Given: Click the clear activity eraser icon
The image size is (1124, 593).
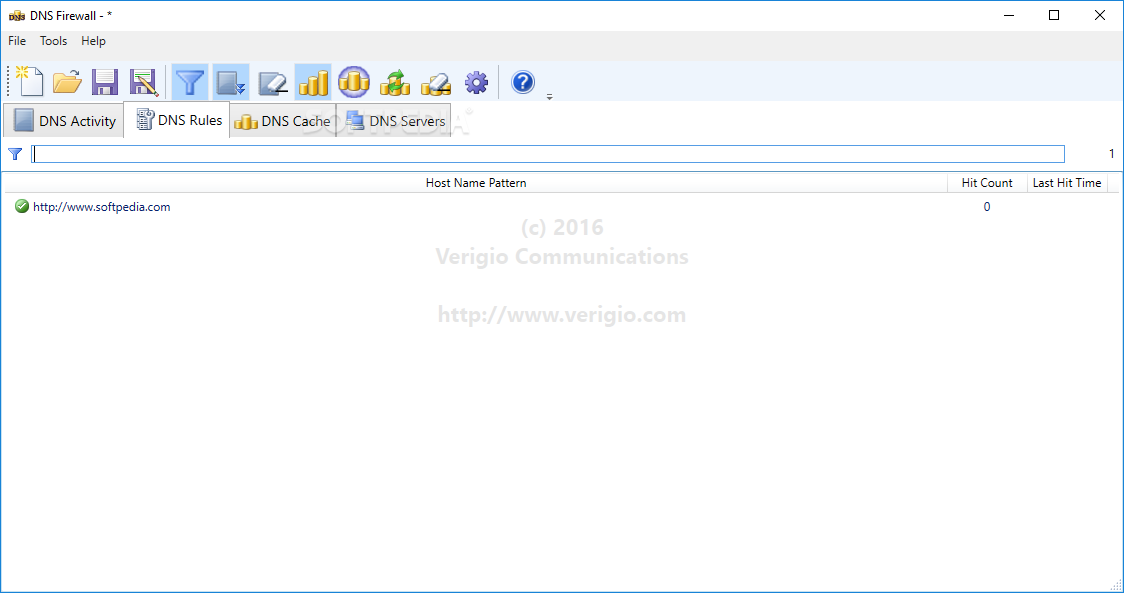Looking at the screenshot, I should click(272, 82).
